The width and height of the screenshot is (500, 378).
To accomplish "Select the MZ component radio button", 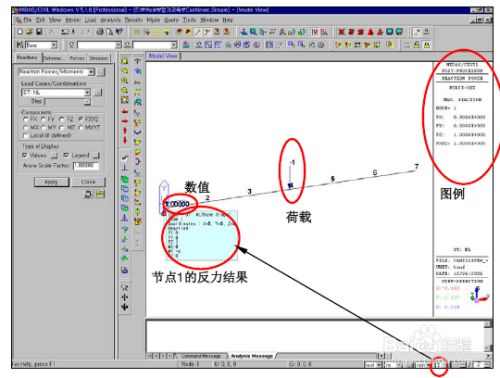I will coord(61,128).
